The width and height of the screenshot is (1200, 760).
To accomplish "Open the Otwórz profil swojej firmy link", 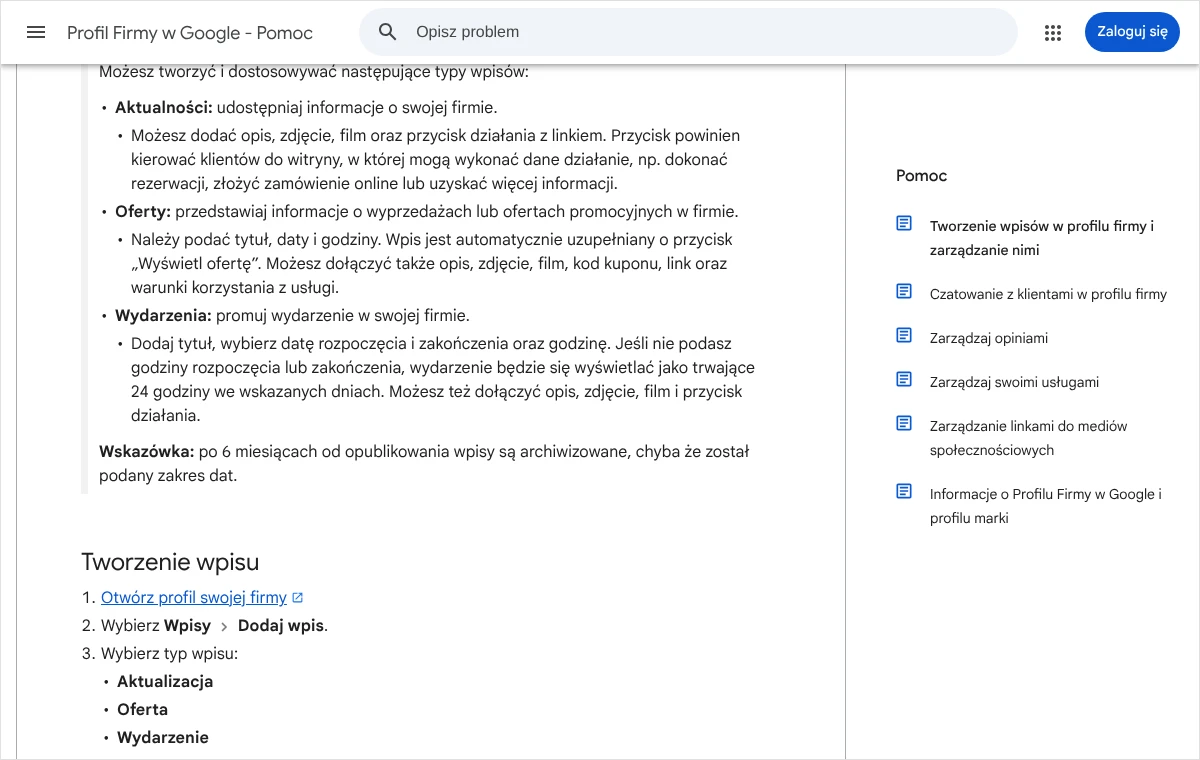I will coord(194,598).
